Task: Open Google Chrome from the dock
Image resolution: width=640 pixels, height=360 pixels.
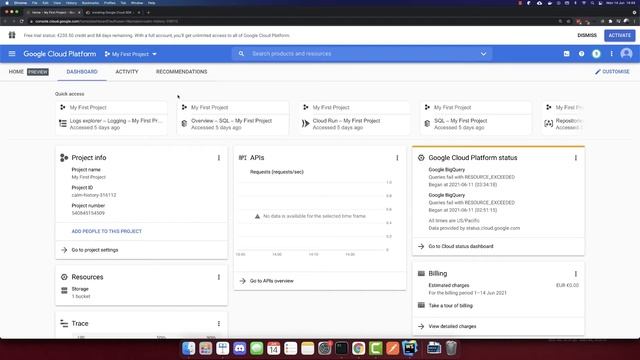Action: coord(358,348)
